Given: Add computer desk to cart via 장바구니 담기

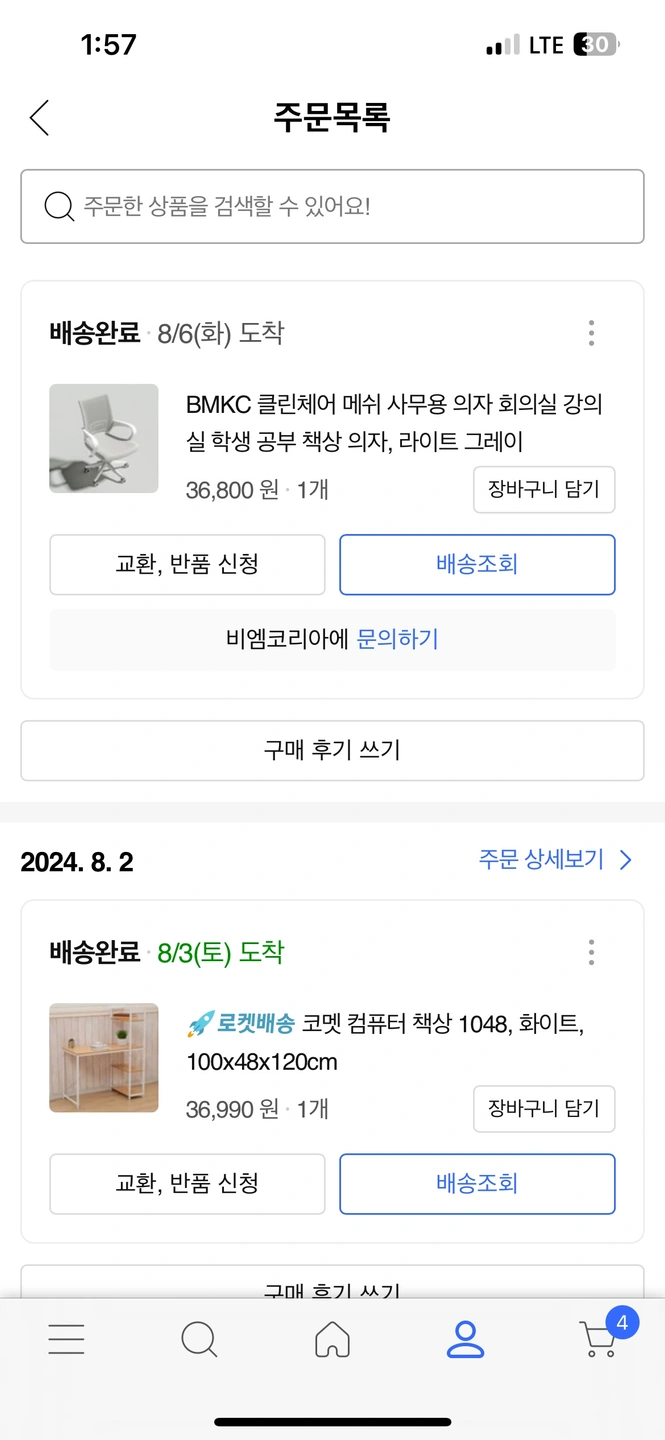Looking at the screenshot, I should [543, 1108].
